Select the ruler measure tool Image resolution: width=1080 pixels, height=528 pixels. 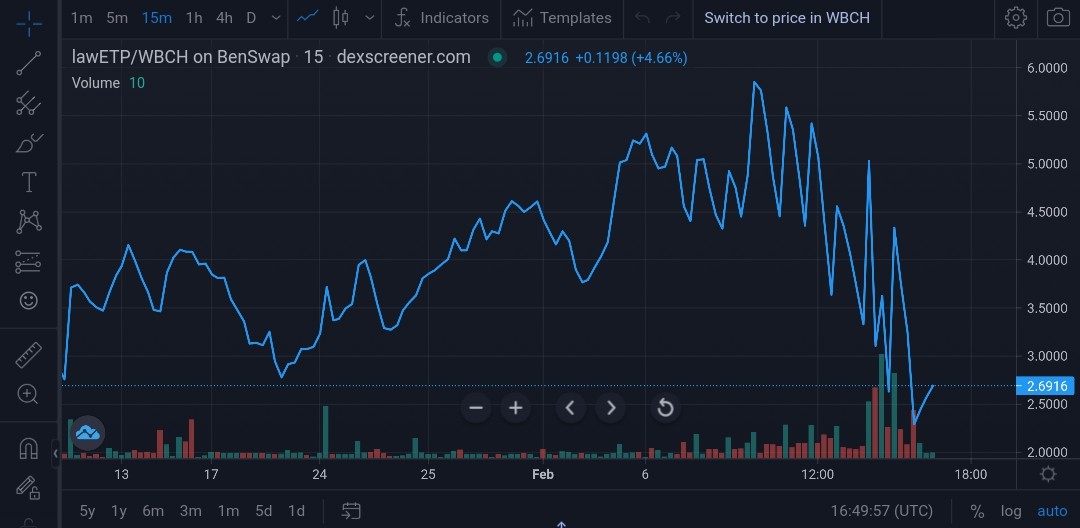(x=28, y=355)
